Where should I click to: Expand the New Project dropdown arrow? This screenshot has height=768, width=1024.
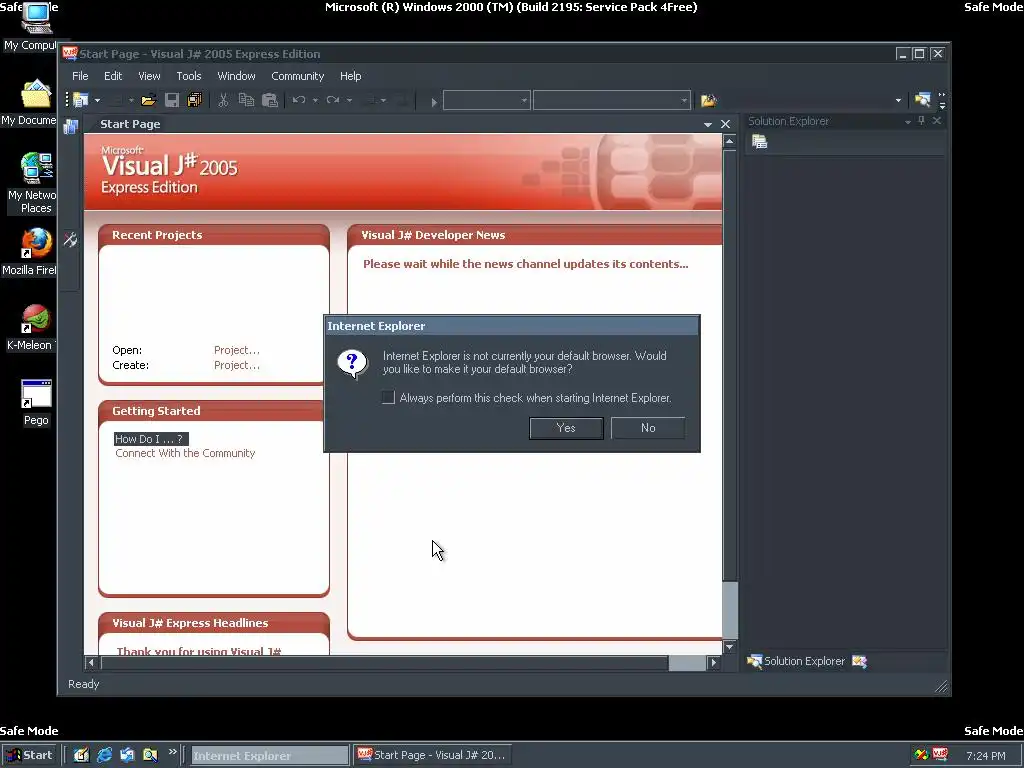coord(97,100)
